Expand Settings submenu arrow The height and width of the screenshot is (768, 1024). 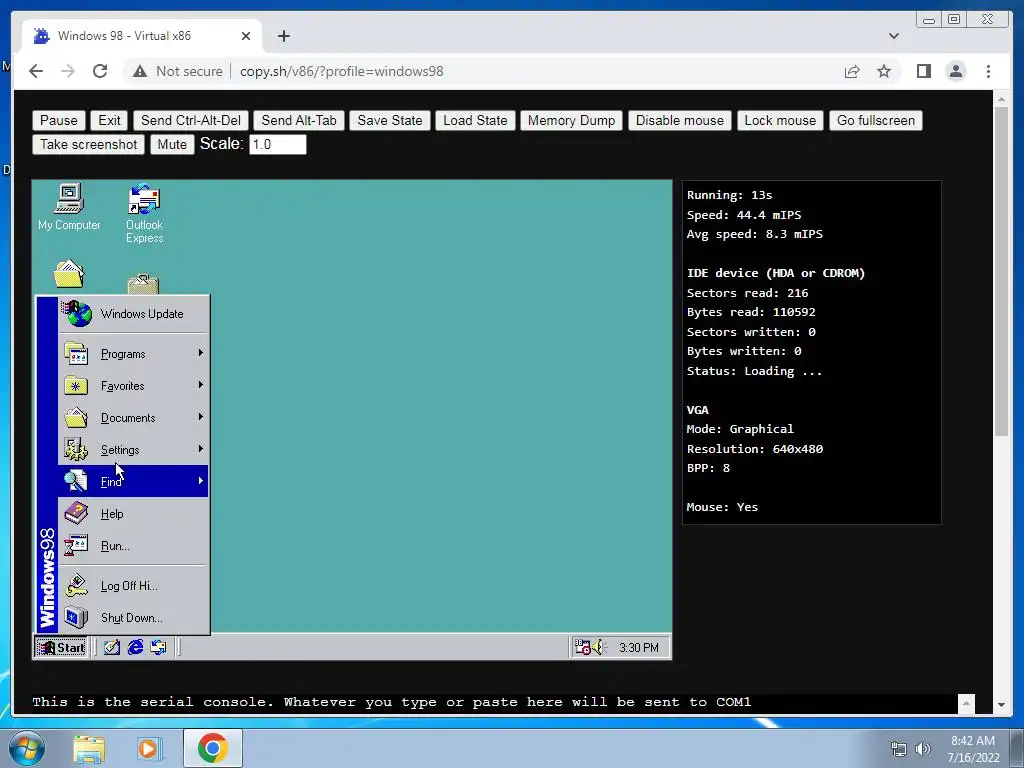[x=200, y=449]
